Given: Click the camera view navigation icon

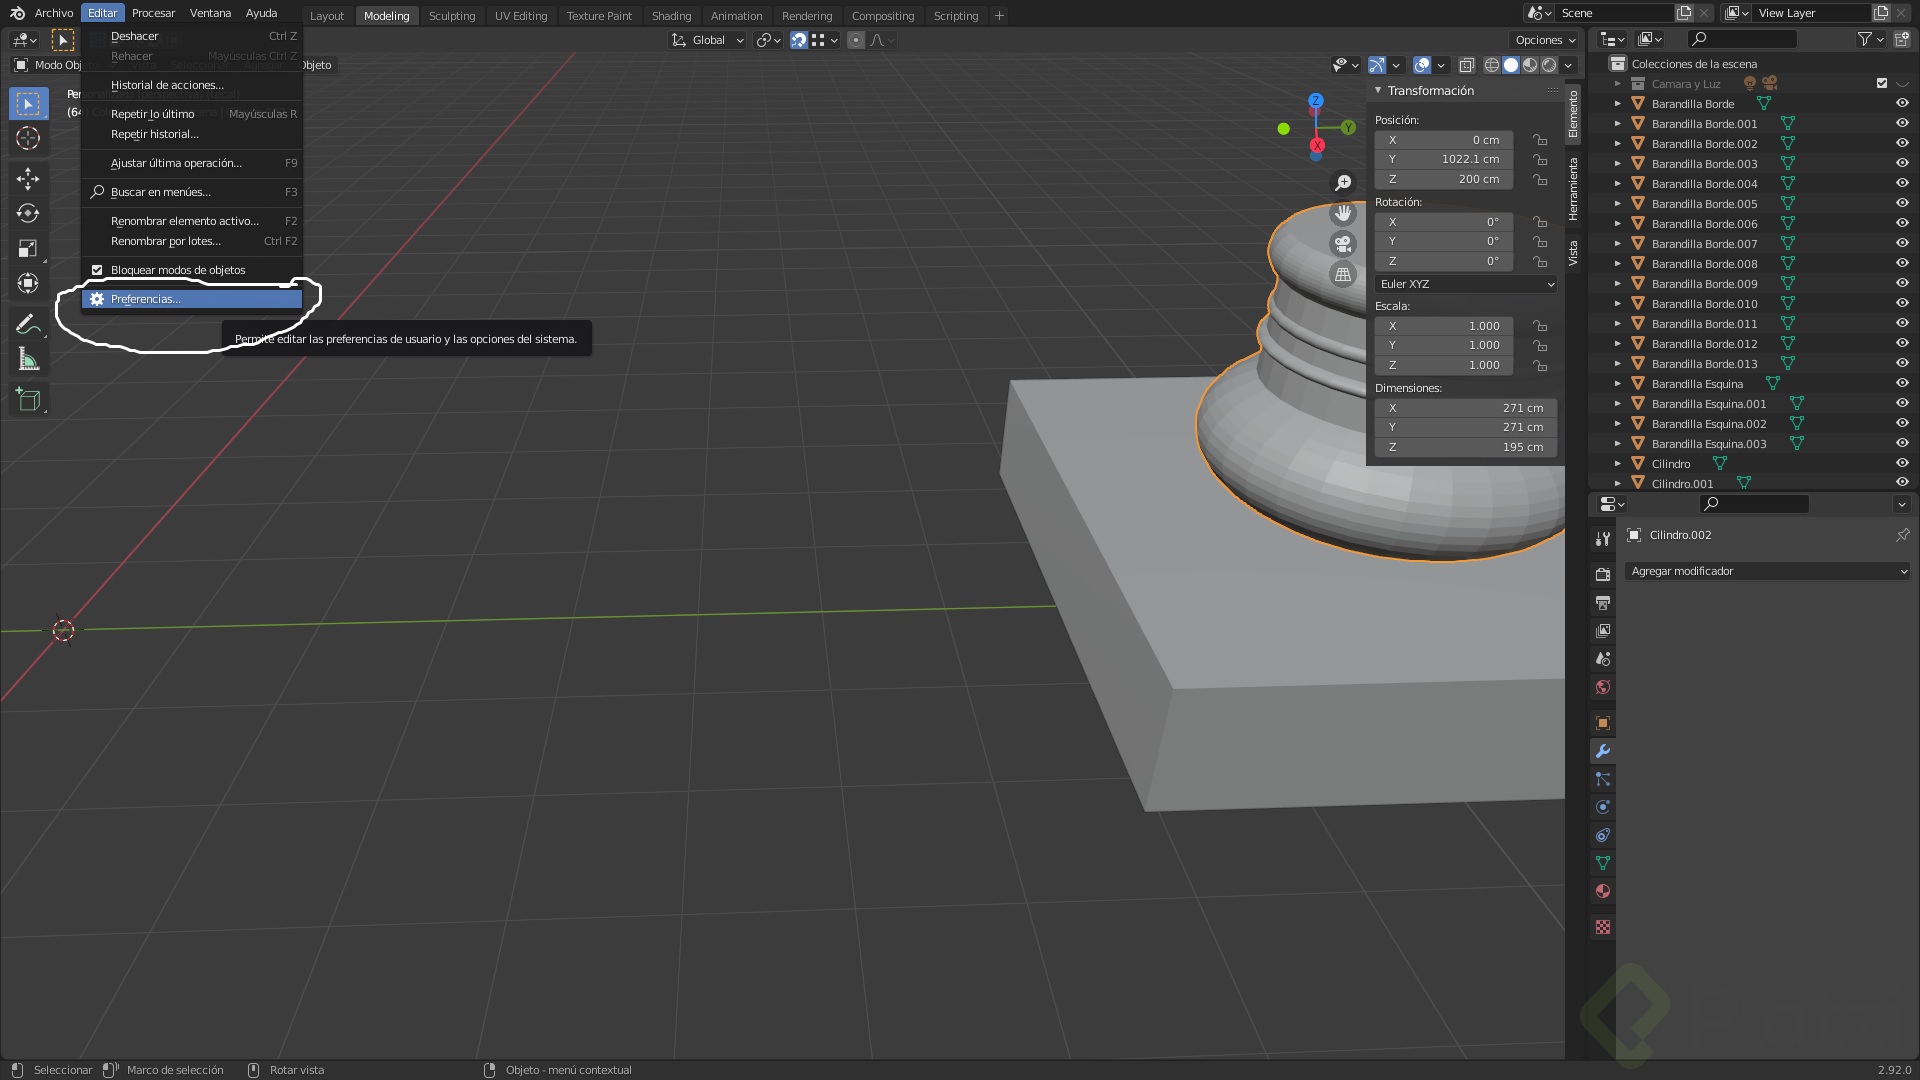Looking at the screenshot, I should pyautogui.click(x=1343, y=244).
